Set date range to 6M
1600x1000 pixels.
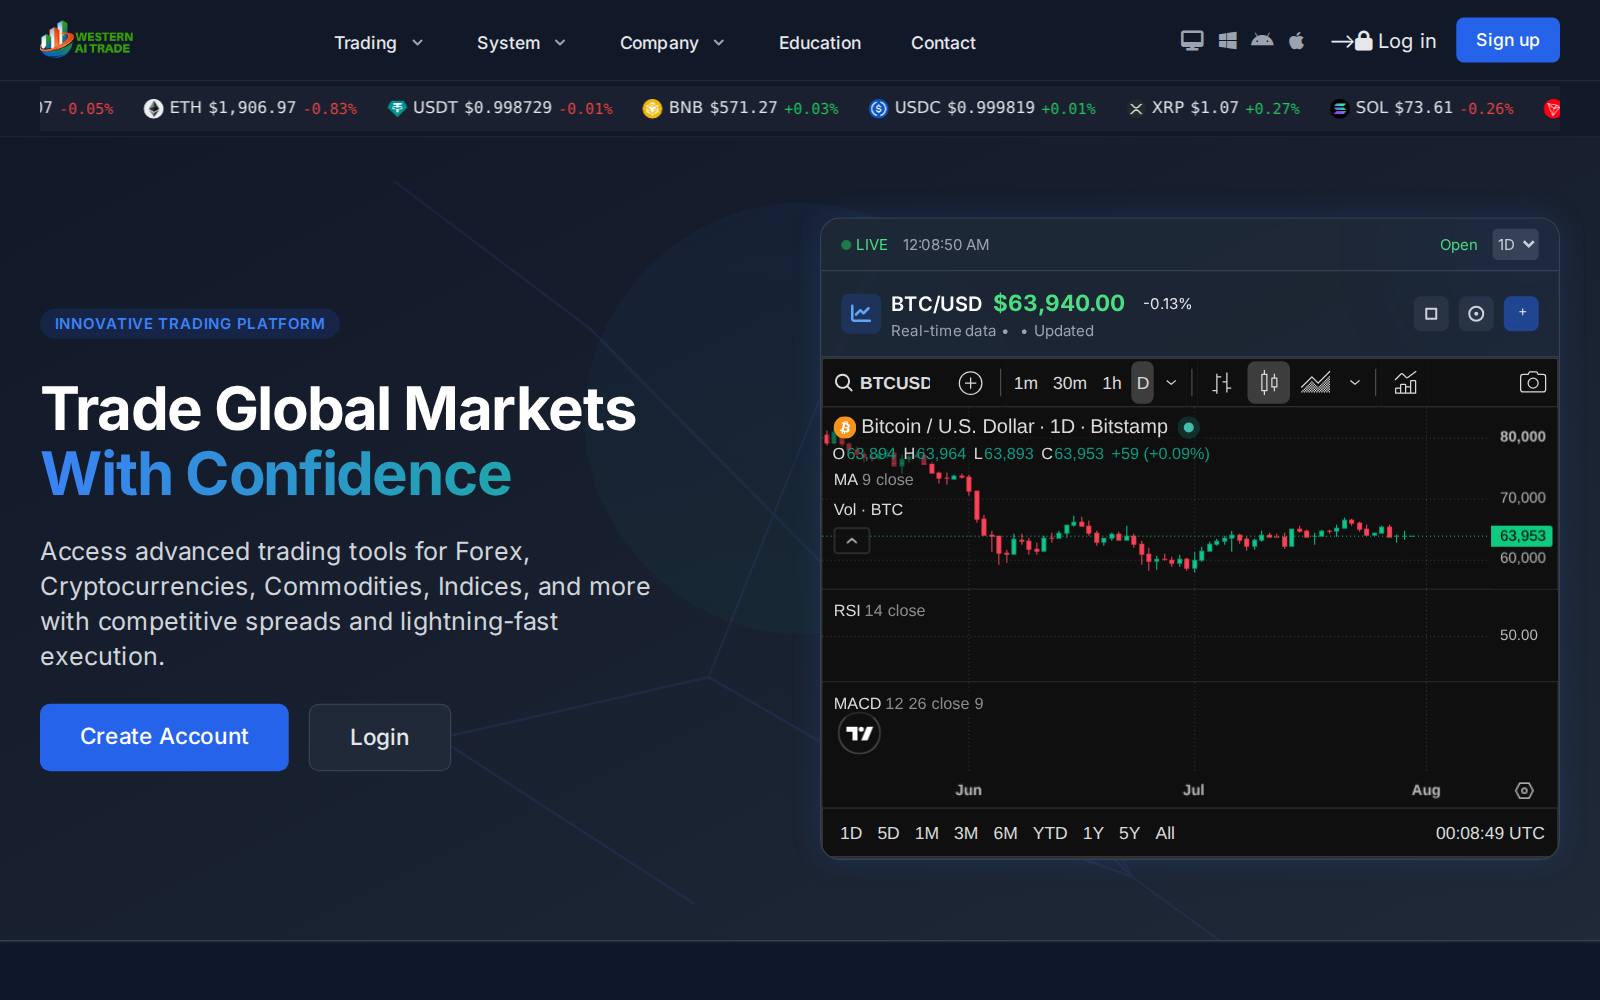click(x=1005, y=833)
